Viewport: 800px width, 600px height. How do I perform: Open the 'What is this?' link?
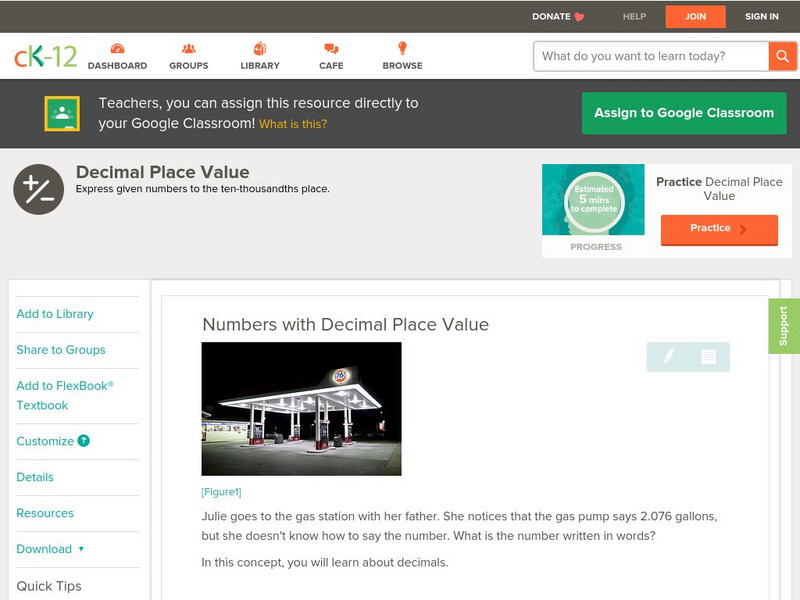click(293, 124)
